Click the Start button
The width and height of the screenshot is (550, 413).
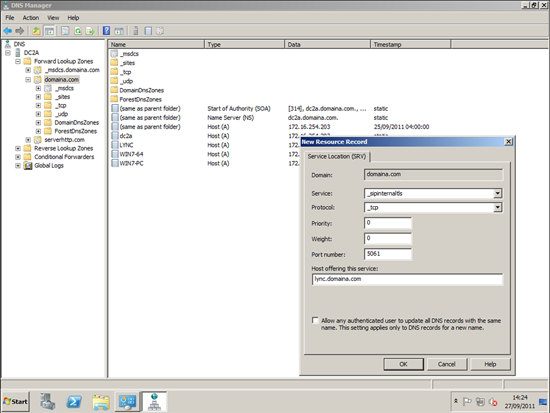pos(15,401)
